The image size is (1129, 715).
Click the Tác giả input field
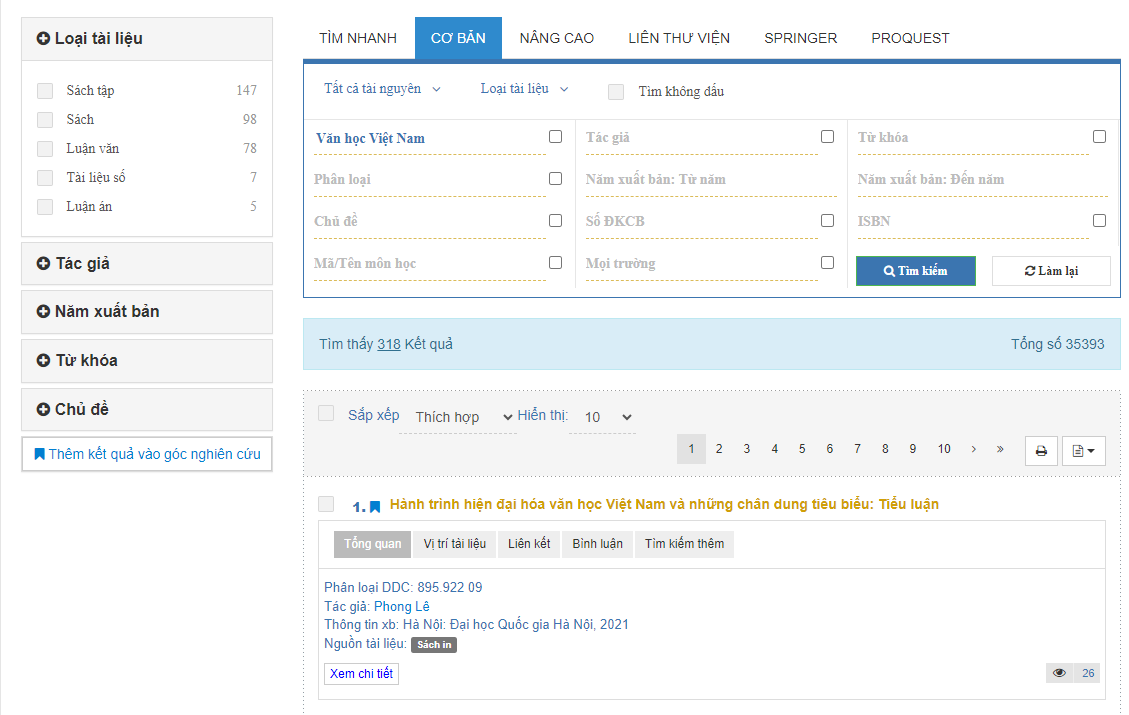[700, 138]
